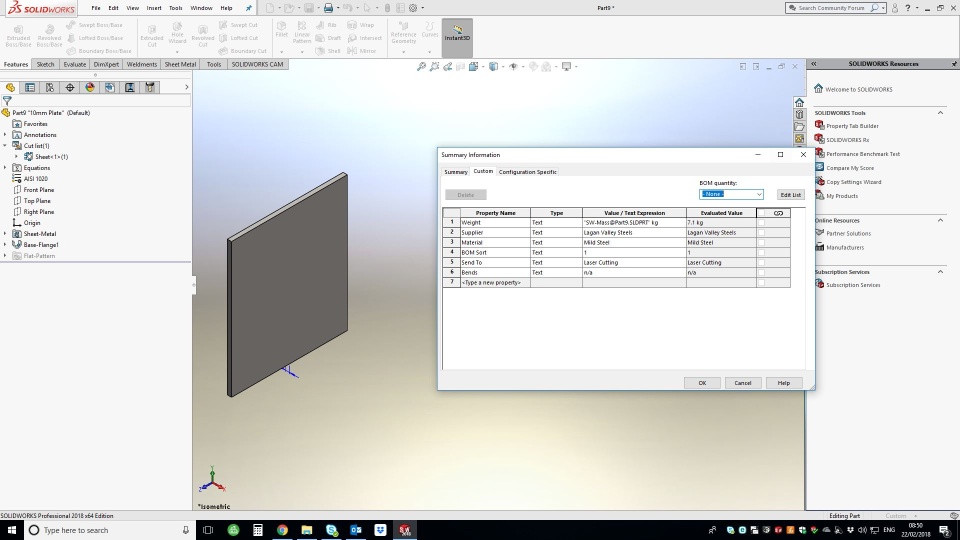Open the DimXpertManager crosshair tab icon
This screenshot has width=960, height=540.
pos(70,88)
